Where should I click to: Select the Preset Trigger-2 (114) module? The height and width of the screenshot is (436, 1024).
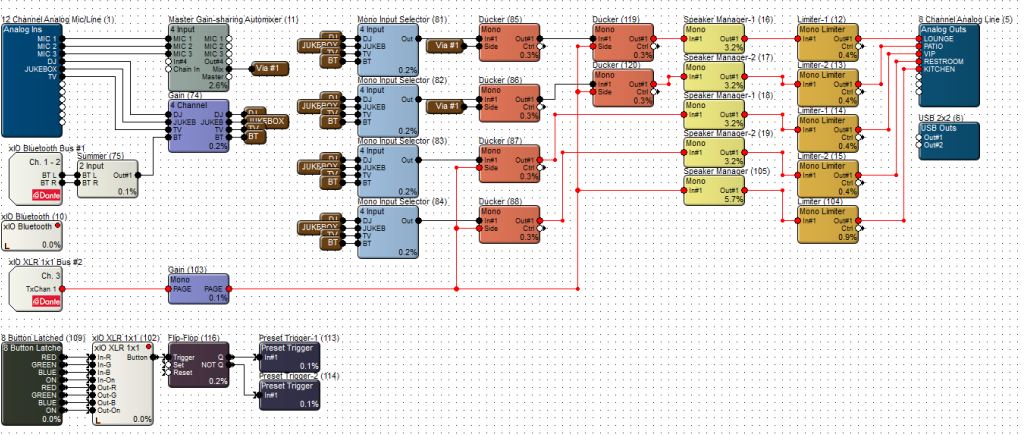tap(290, 394)
